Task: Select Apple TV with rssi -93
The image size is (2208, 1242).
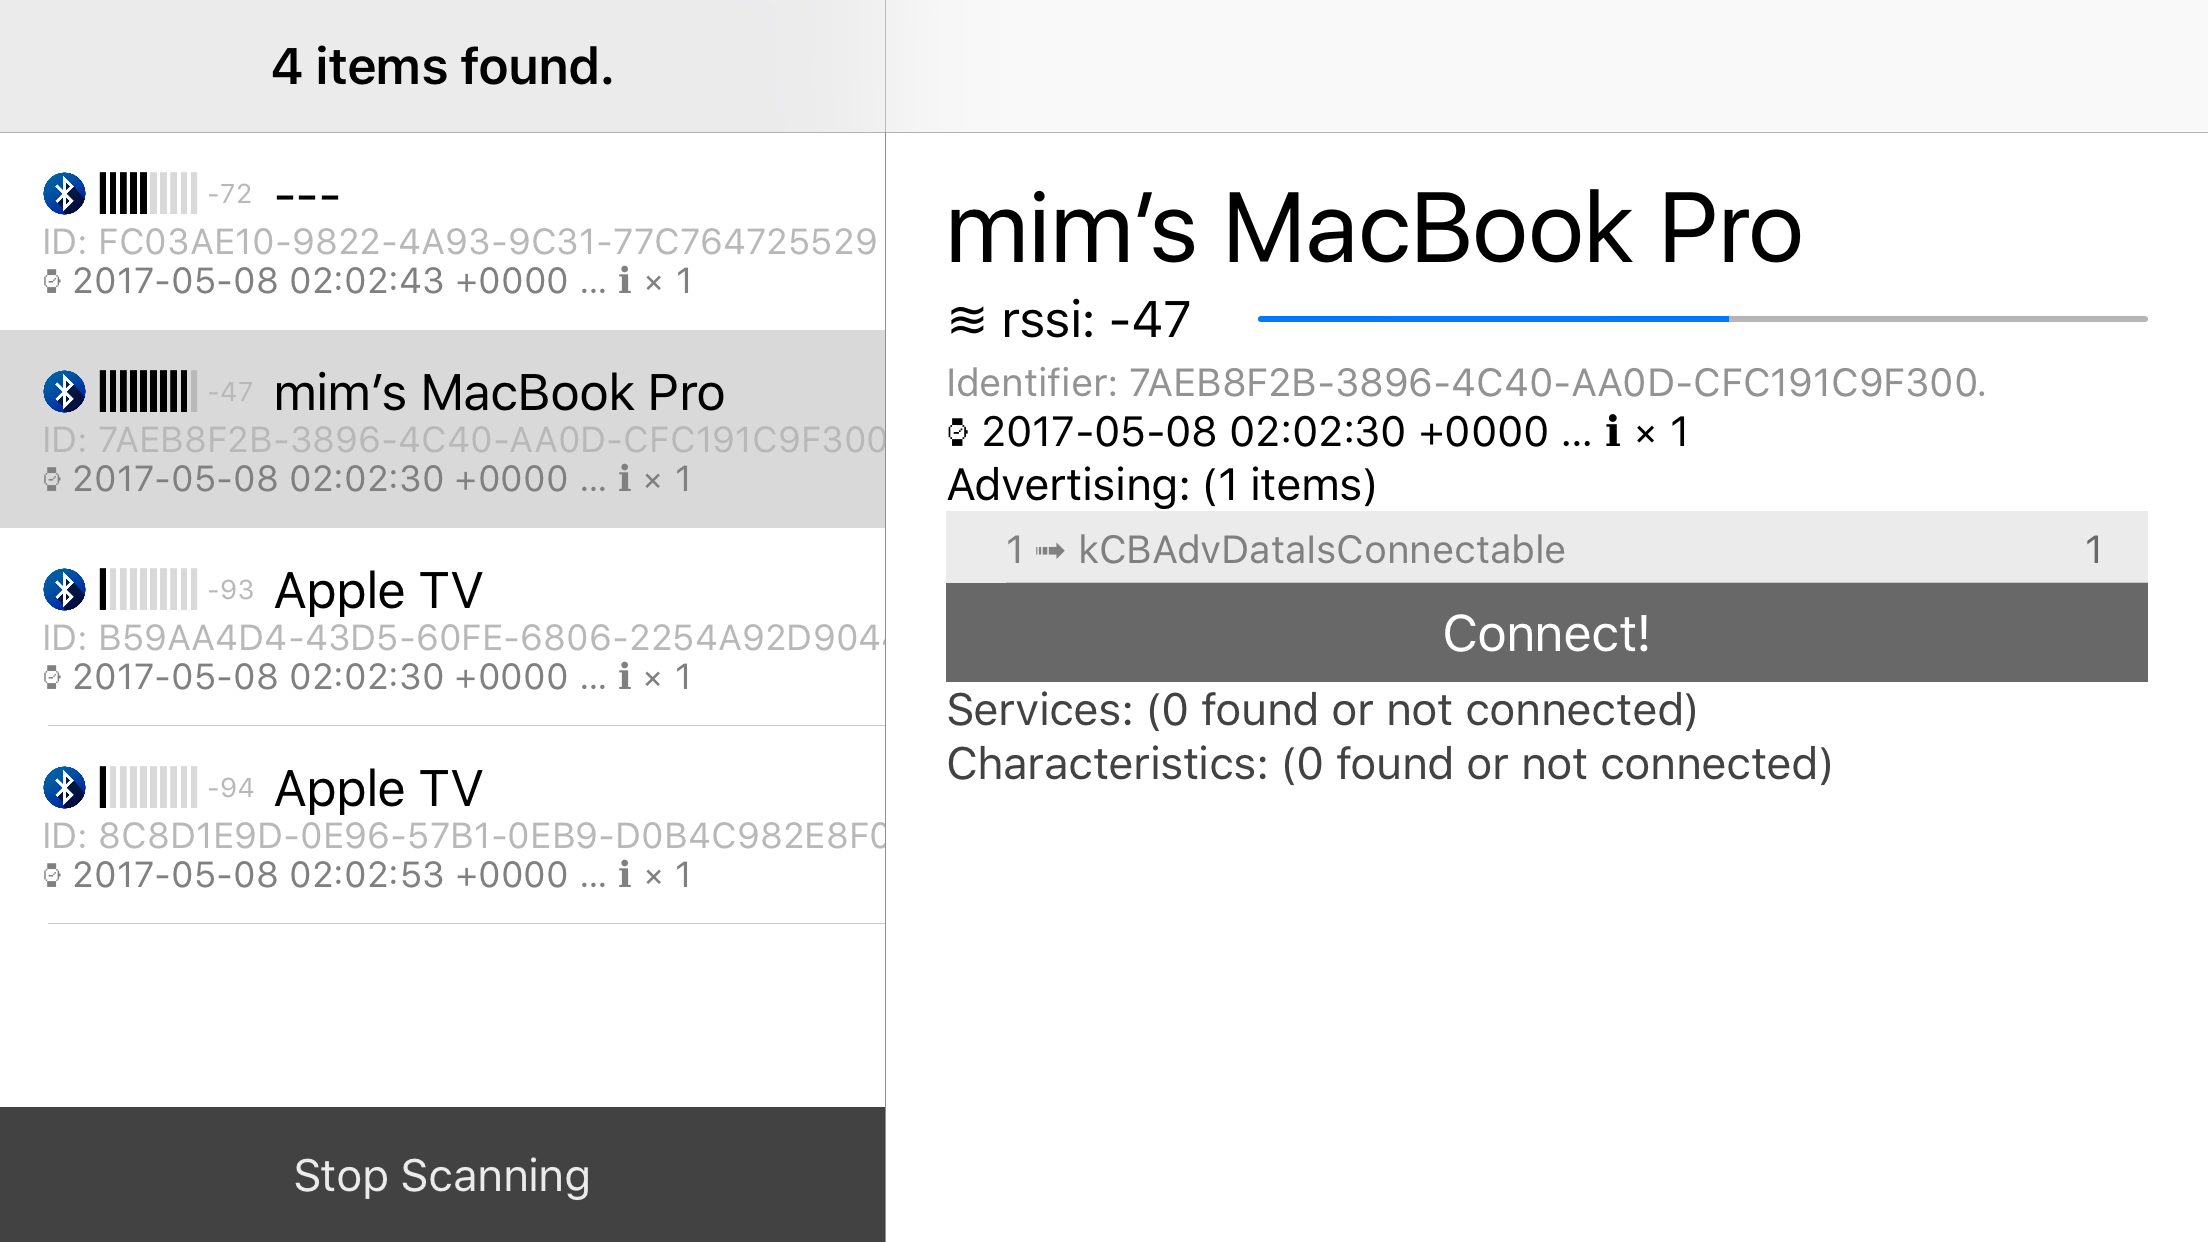Action: (x=442, y=627)
